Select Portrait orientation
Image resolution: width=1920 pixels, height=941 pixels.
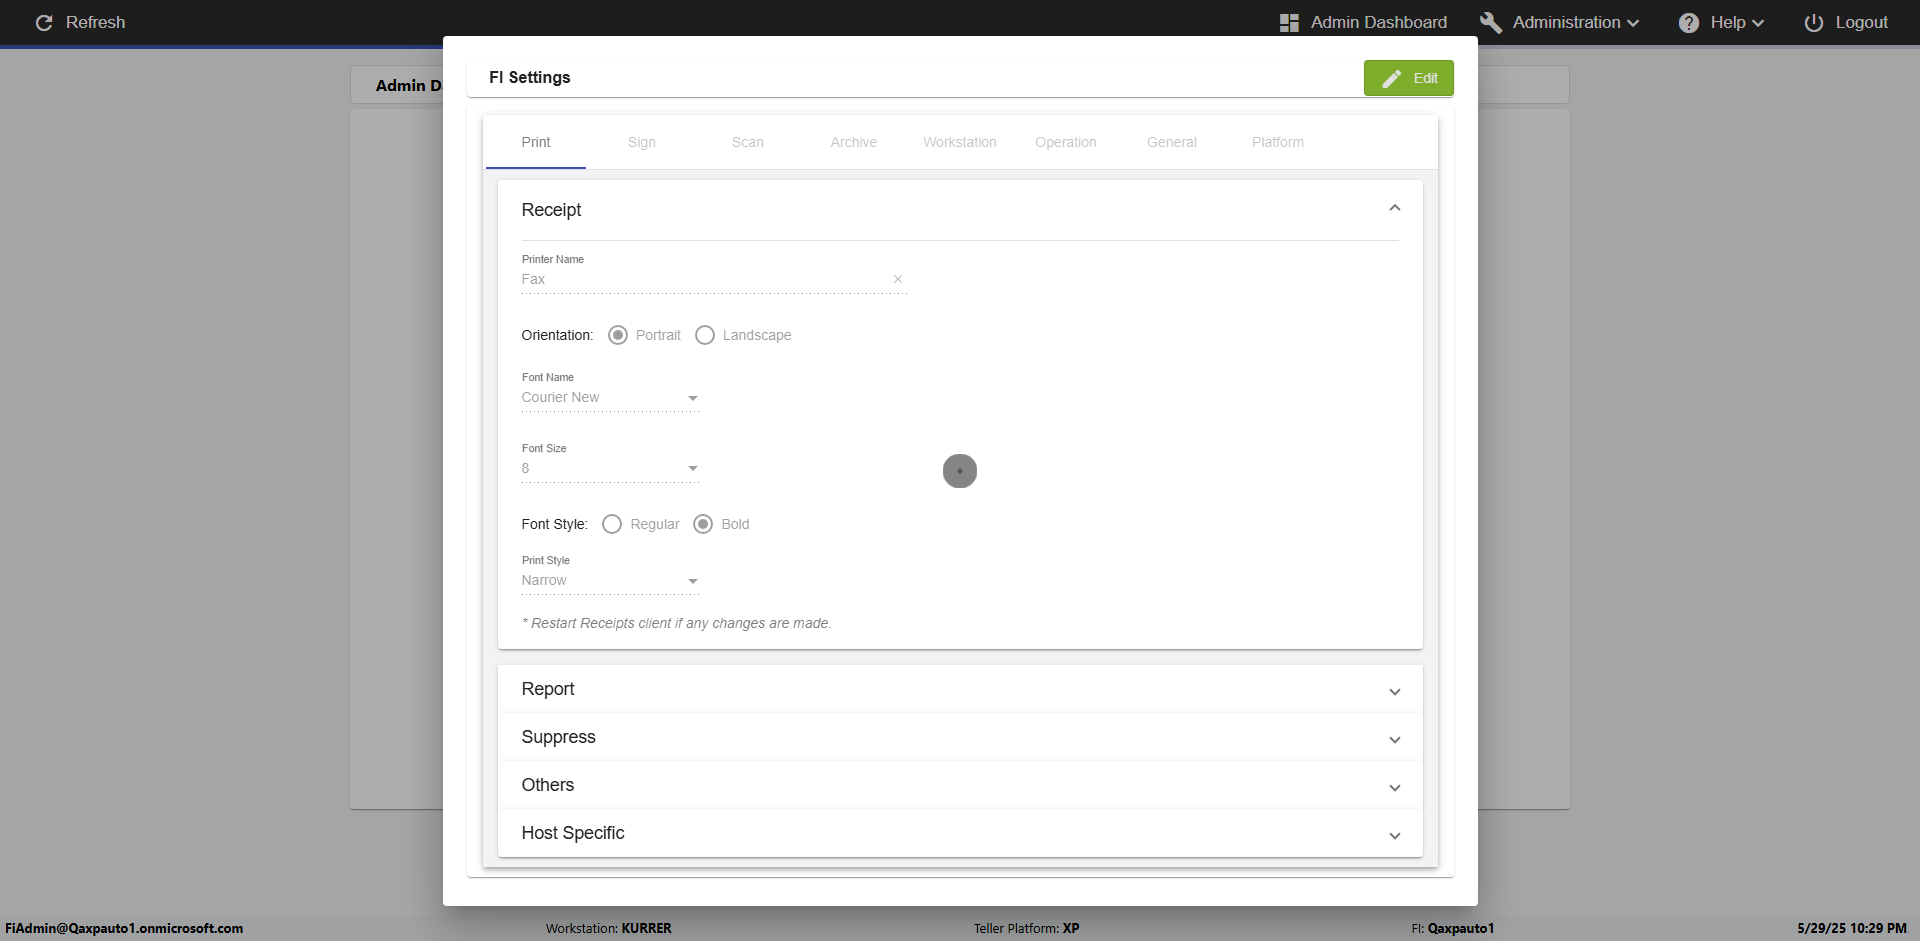(618, 335)
